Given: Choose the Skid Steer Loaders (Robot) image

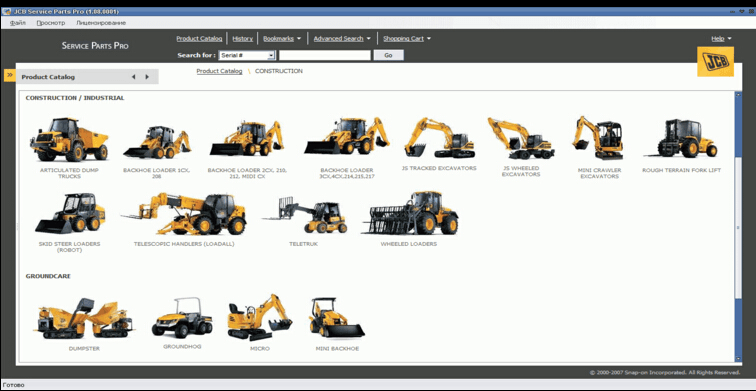Looking at the screenshot, I should click(69, 213).
